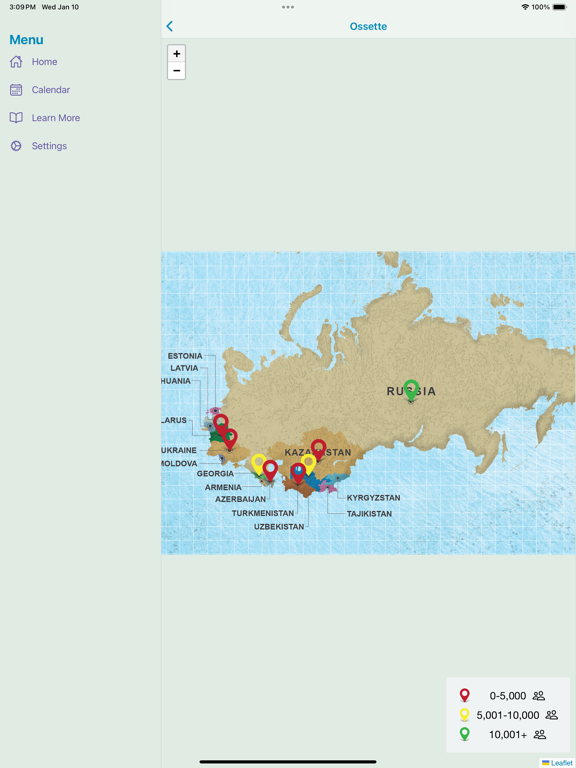The height and width of the screenshot is (768, 576).
Task: Click the UZBEKISTAN map label
Action: point(279,527)
